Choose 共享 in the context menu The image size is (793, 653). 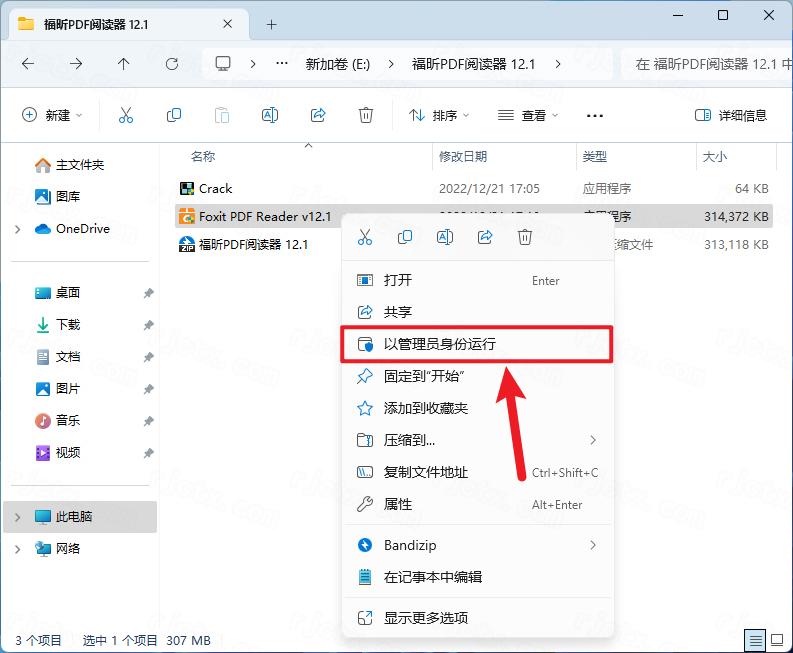[477, 312]
